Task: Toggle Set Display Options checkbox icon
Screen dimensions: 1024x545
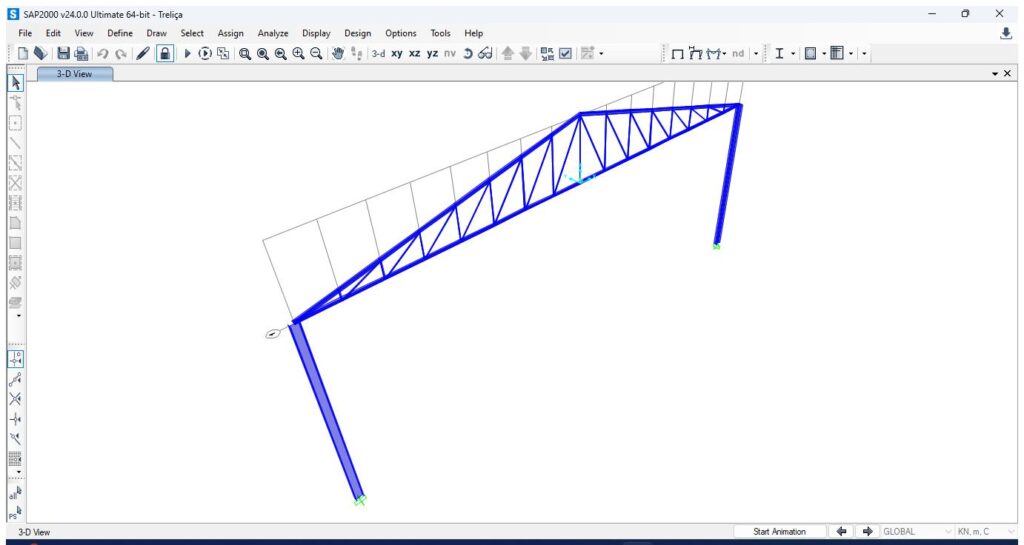Action: point(566,54)
